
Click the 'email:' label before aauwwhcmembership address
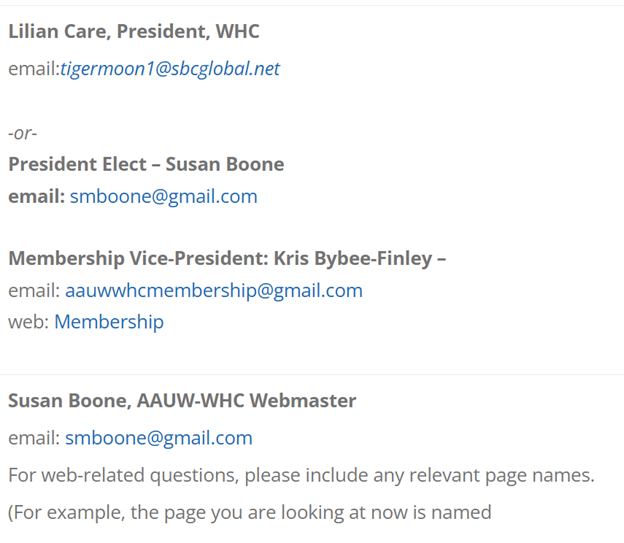[x=34, y=291]
